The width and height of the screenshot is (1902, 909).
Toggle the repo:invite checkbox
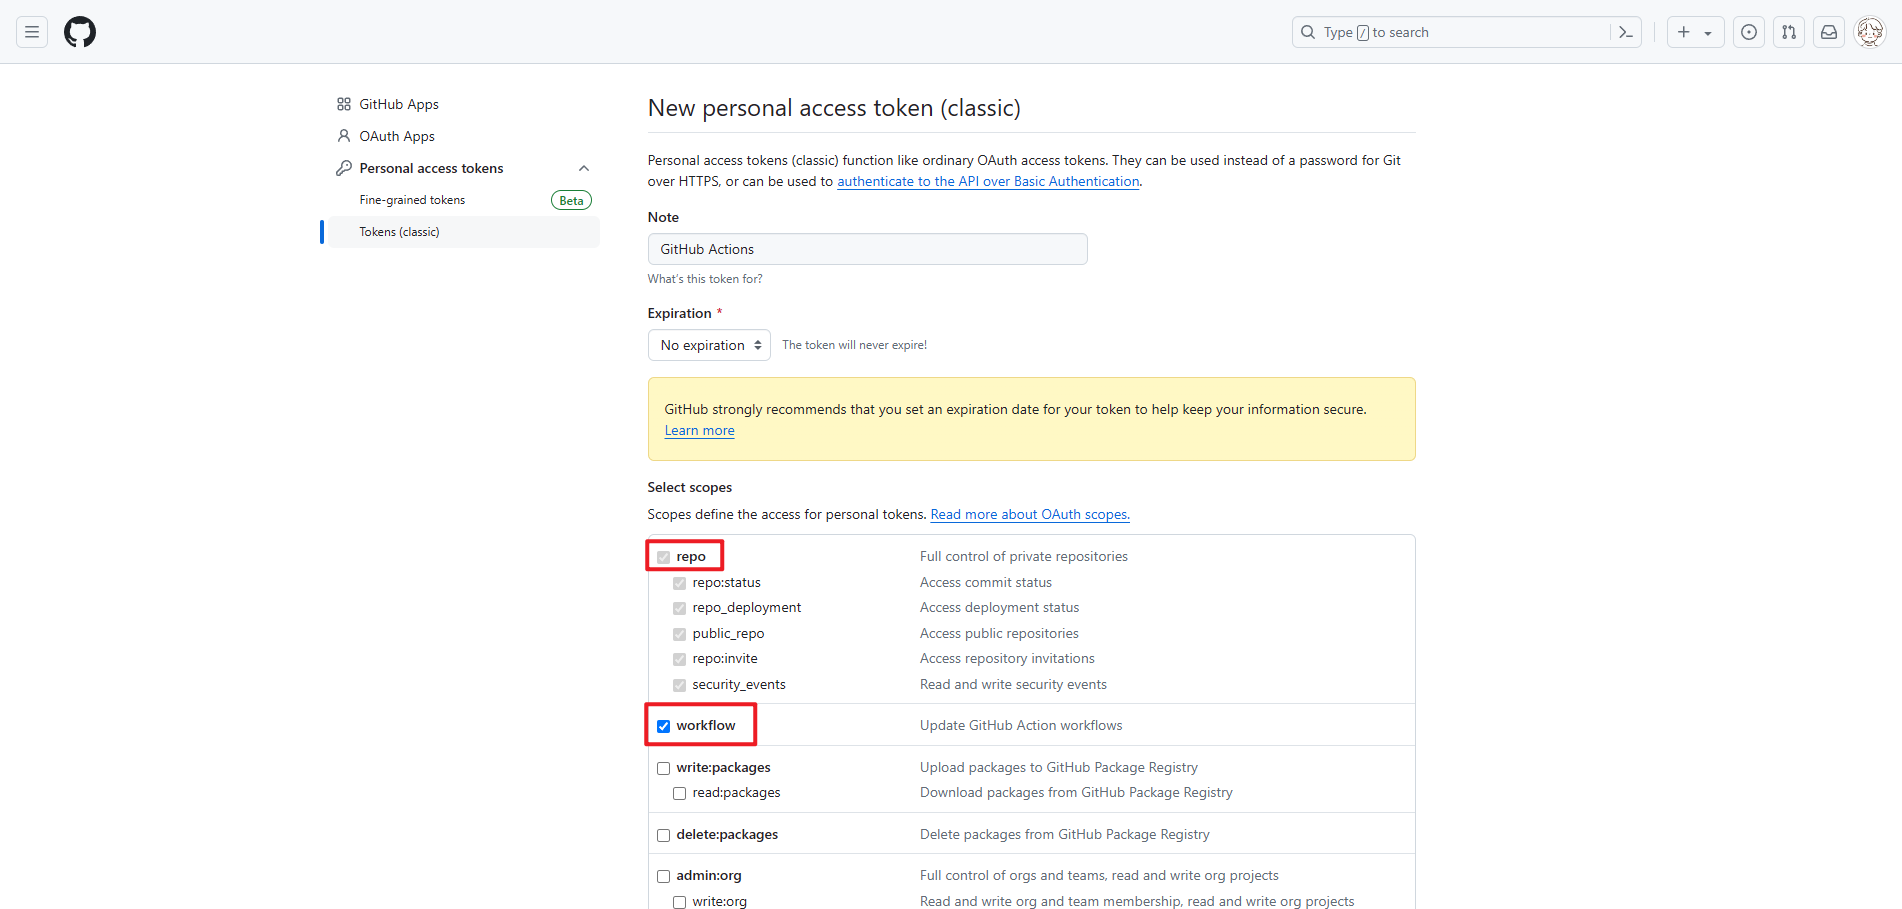[679, 659]
